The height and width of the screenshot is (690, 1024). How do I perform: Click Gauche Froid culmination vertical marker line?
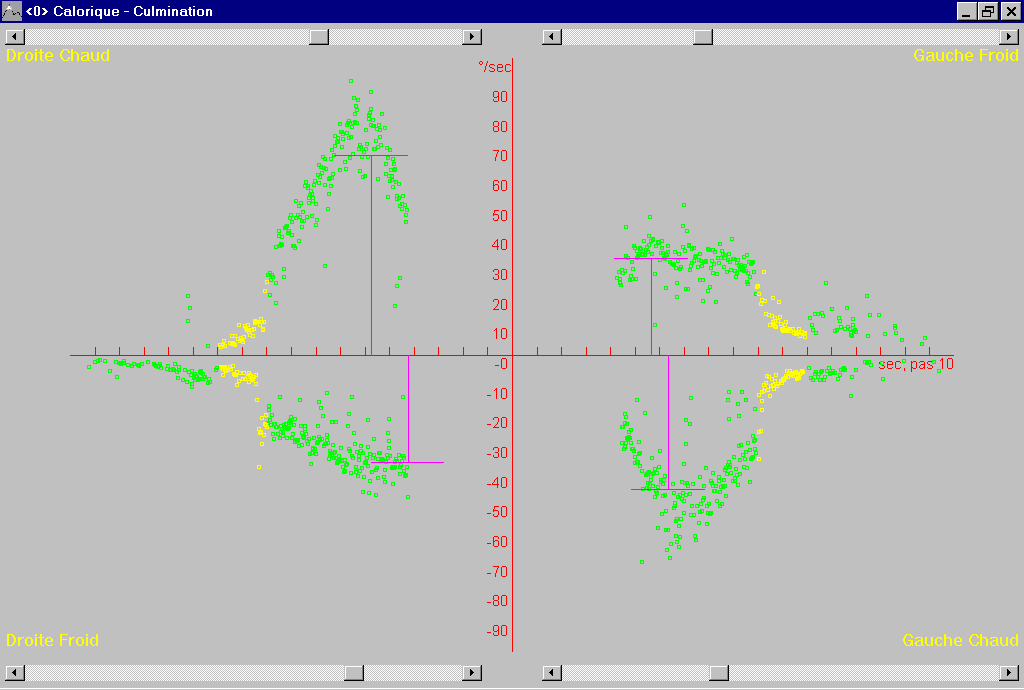coord(651,307)
